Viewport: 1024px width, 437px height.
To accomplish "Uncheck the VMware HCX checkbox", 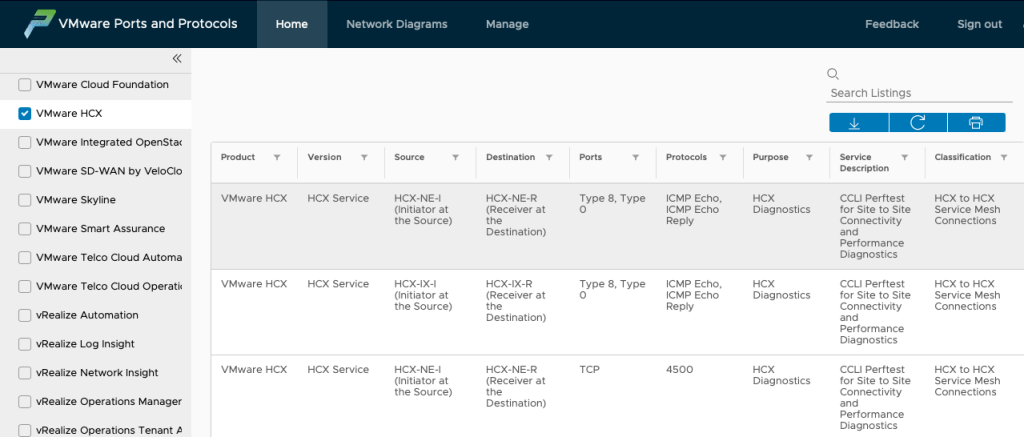I will point(25,114).
